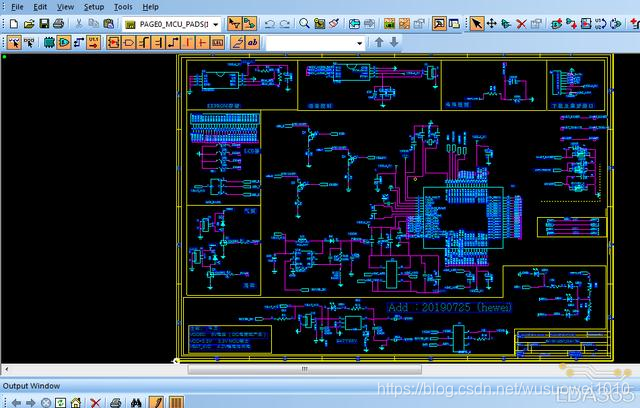Toggle Select Anything filter button
640x408 pixels.
coord(14,42)
